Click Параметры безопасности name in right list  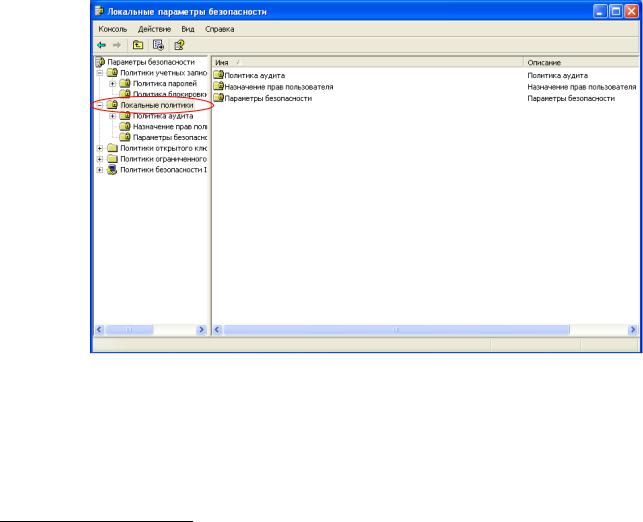pyautogui.click(x=268, y=98)
